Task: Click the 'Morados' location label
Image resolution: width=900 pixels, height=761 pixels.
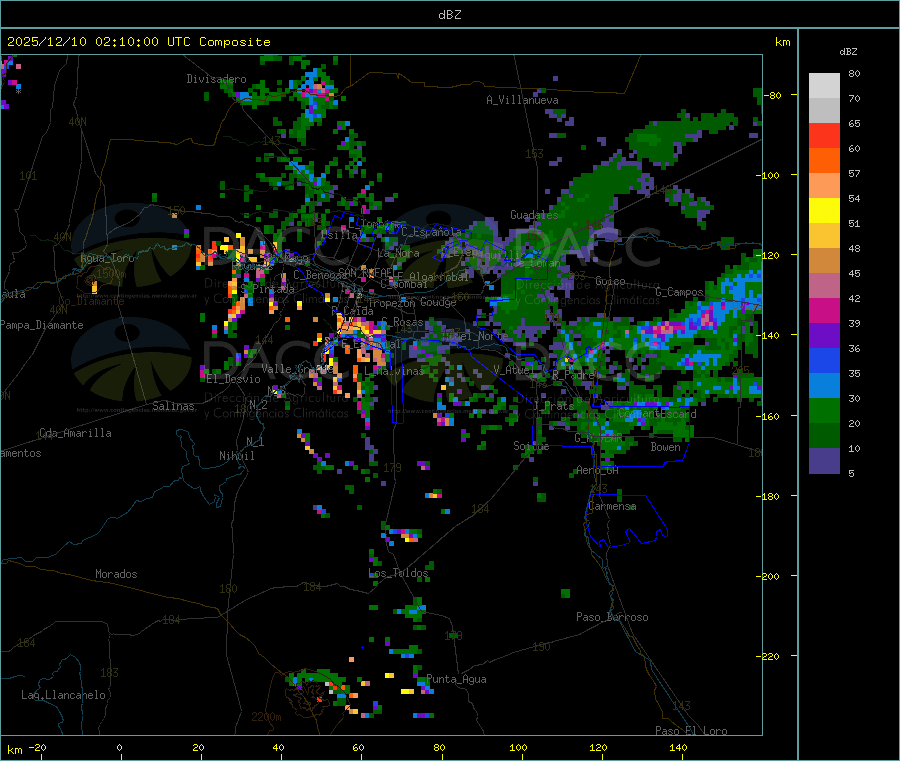Action: tap(117, 574)
